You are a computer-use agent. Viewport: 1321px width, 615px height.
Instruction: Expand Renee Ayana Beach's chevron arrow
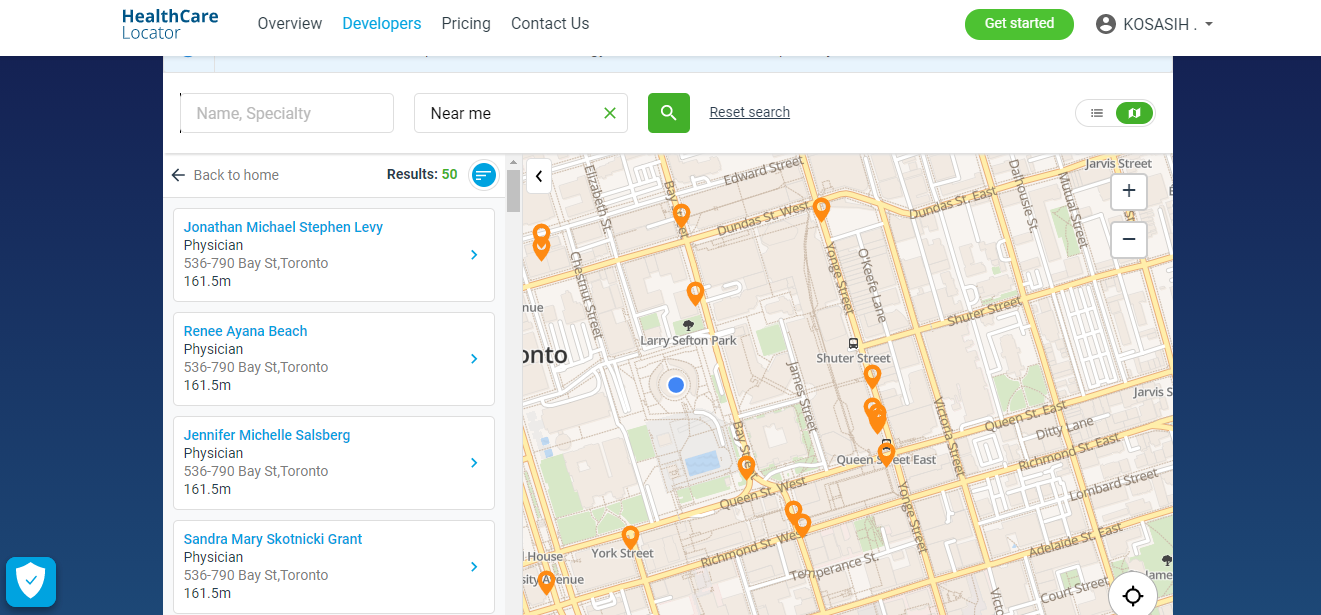tap(474, 359)
